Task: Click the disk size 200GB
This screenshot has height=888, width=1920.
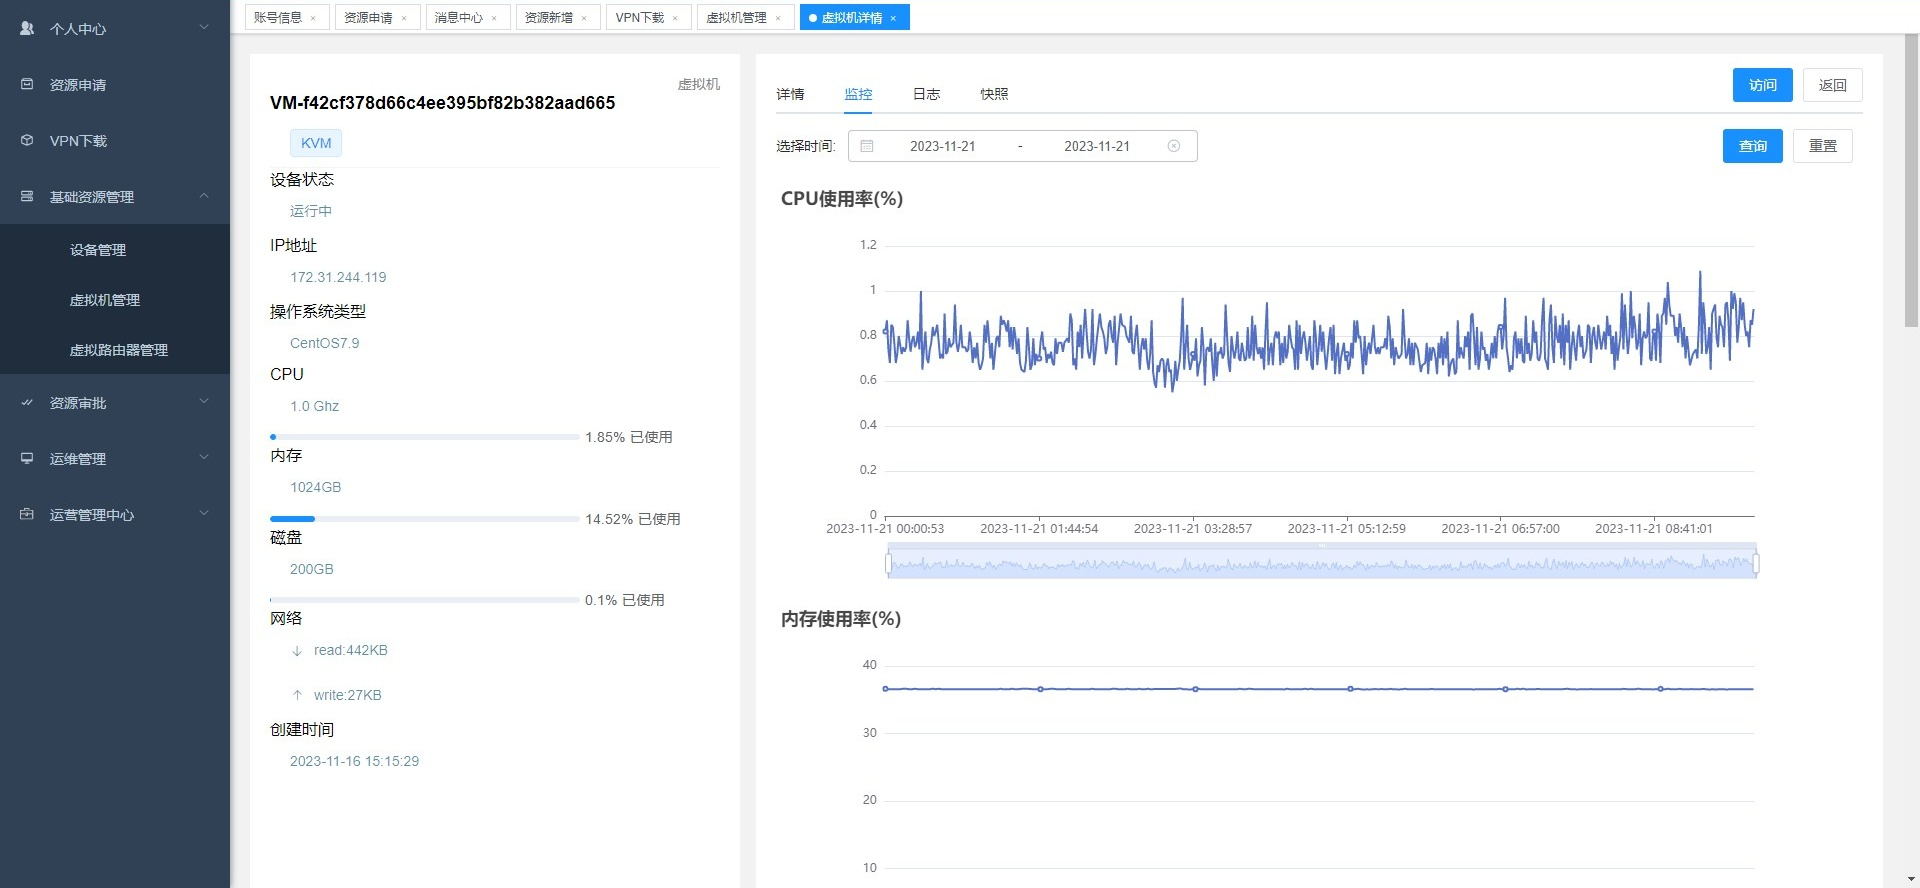Action: pos(311,569)
